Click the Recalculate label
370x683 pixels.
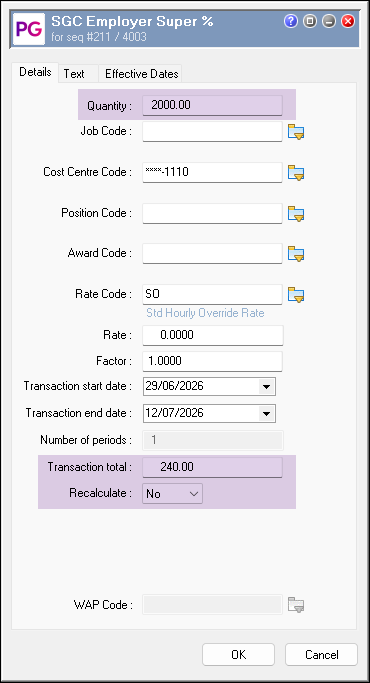coord(101,494)
